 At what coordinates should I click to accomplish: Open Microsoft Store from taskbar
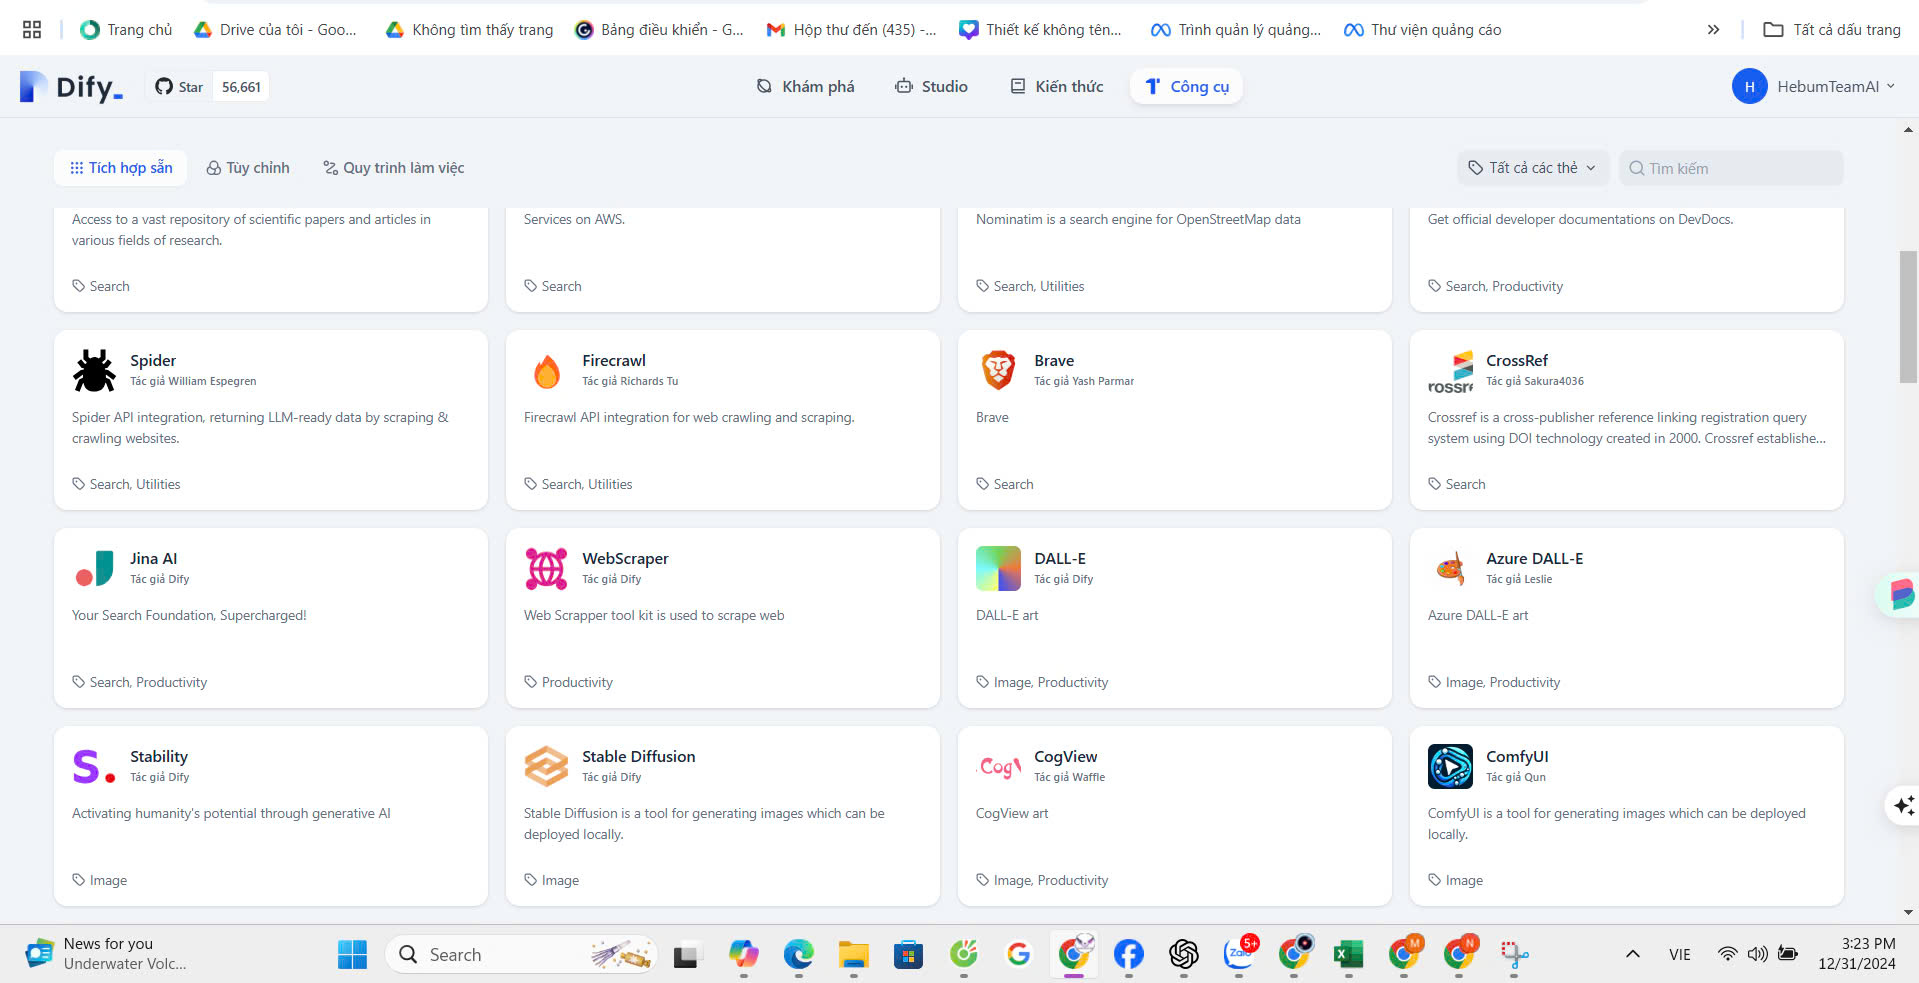pyautogui.click(x=908, y=955)
